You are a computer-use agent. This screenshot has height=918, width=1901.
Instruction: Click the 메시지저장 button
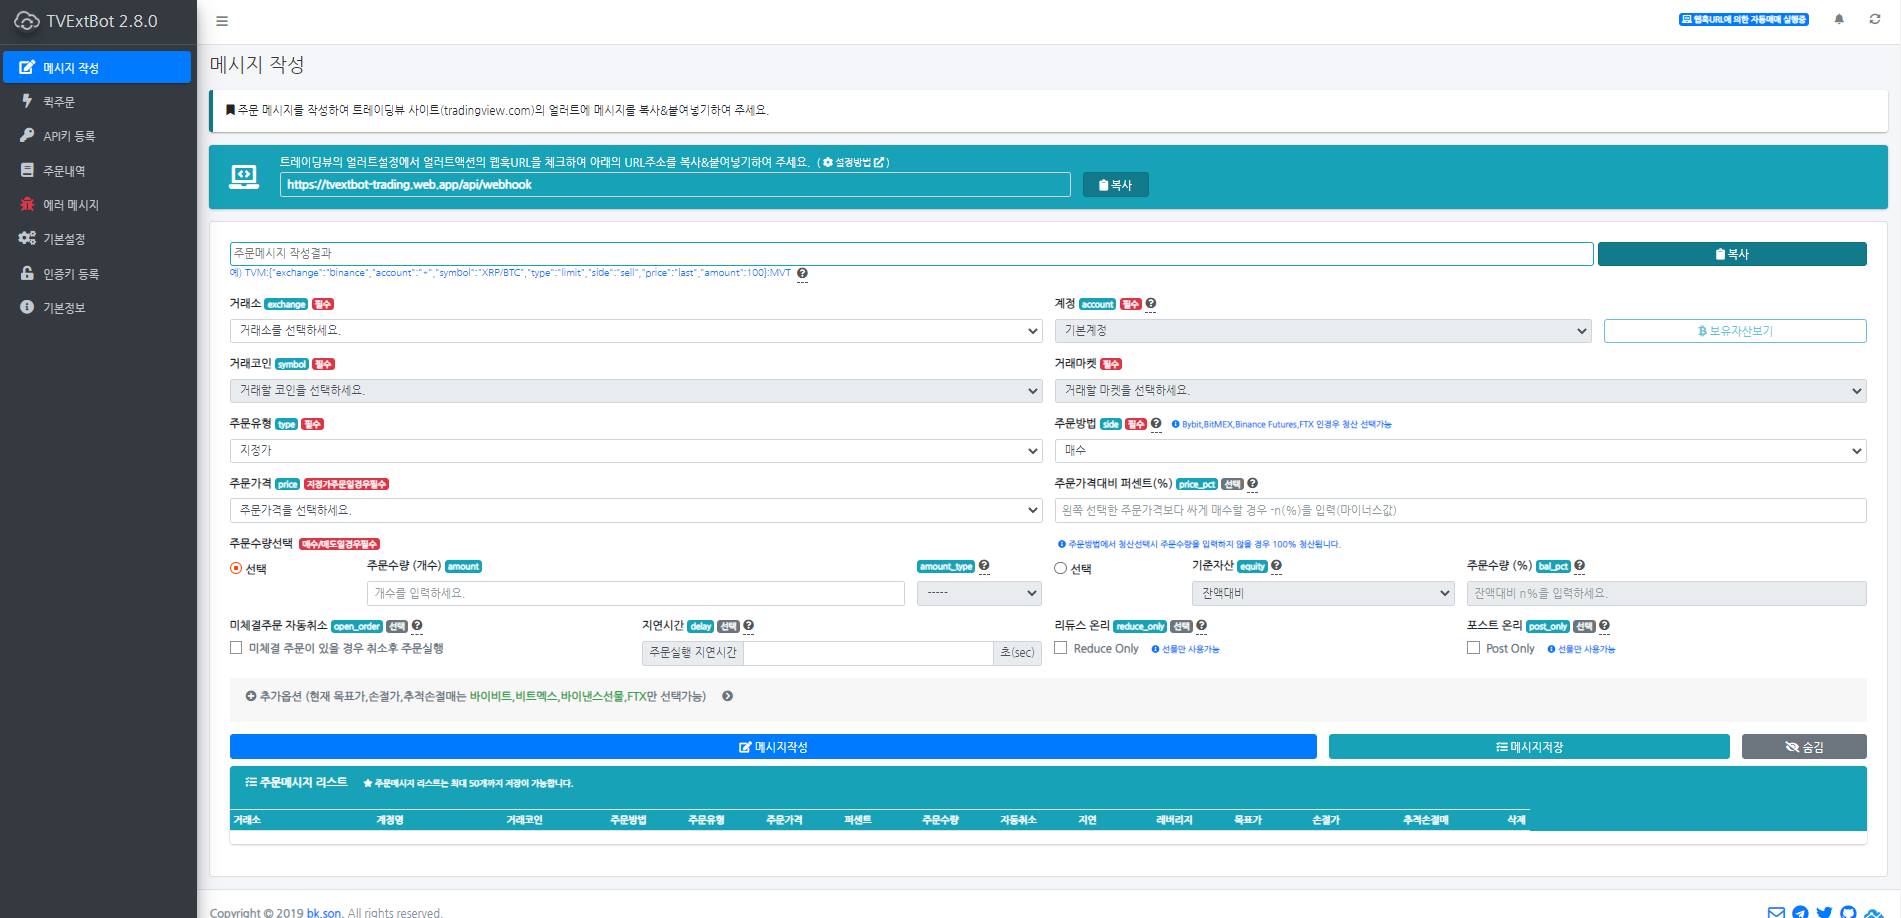(1528, 747)
